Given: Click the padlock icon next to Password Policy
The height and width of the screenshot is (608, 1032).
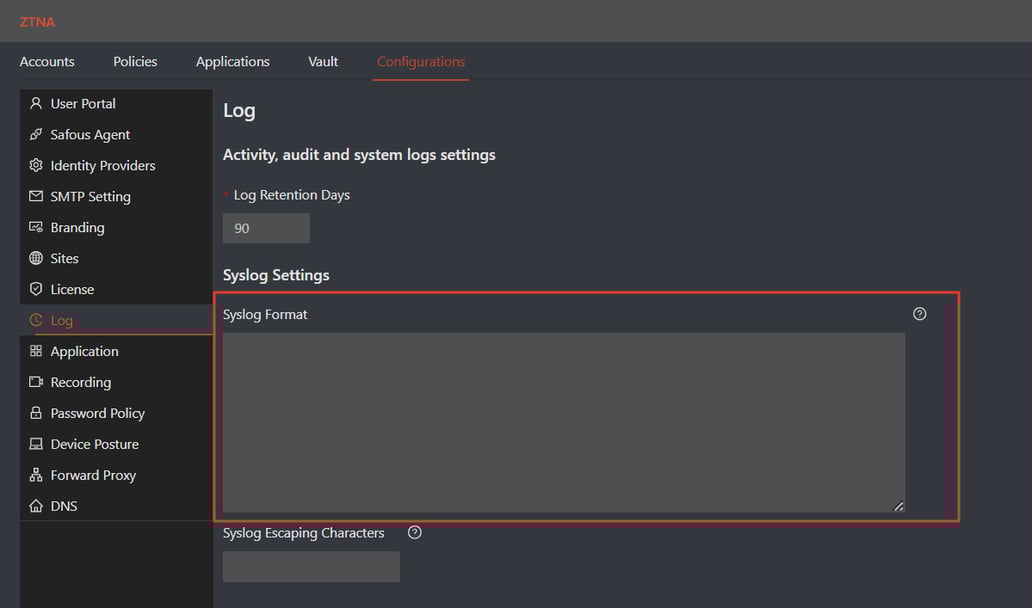Looking at the screenshot, I should click(x=35, y=413).
